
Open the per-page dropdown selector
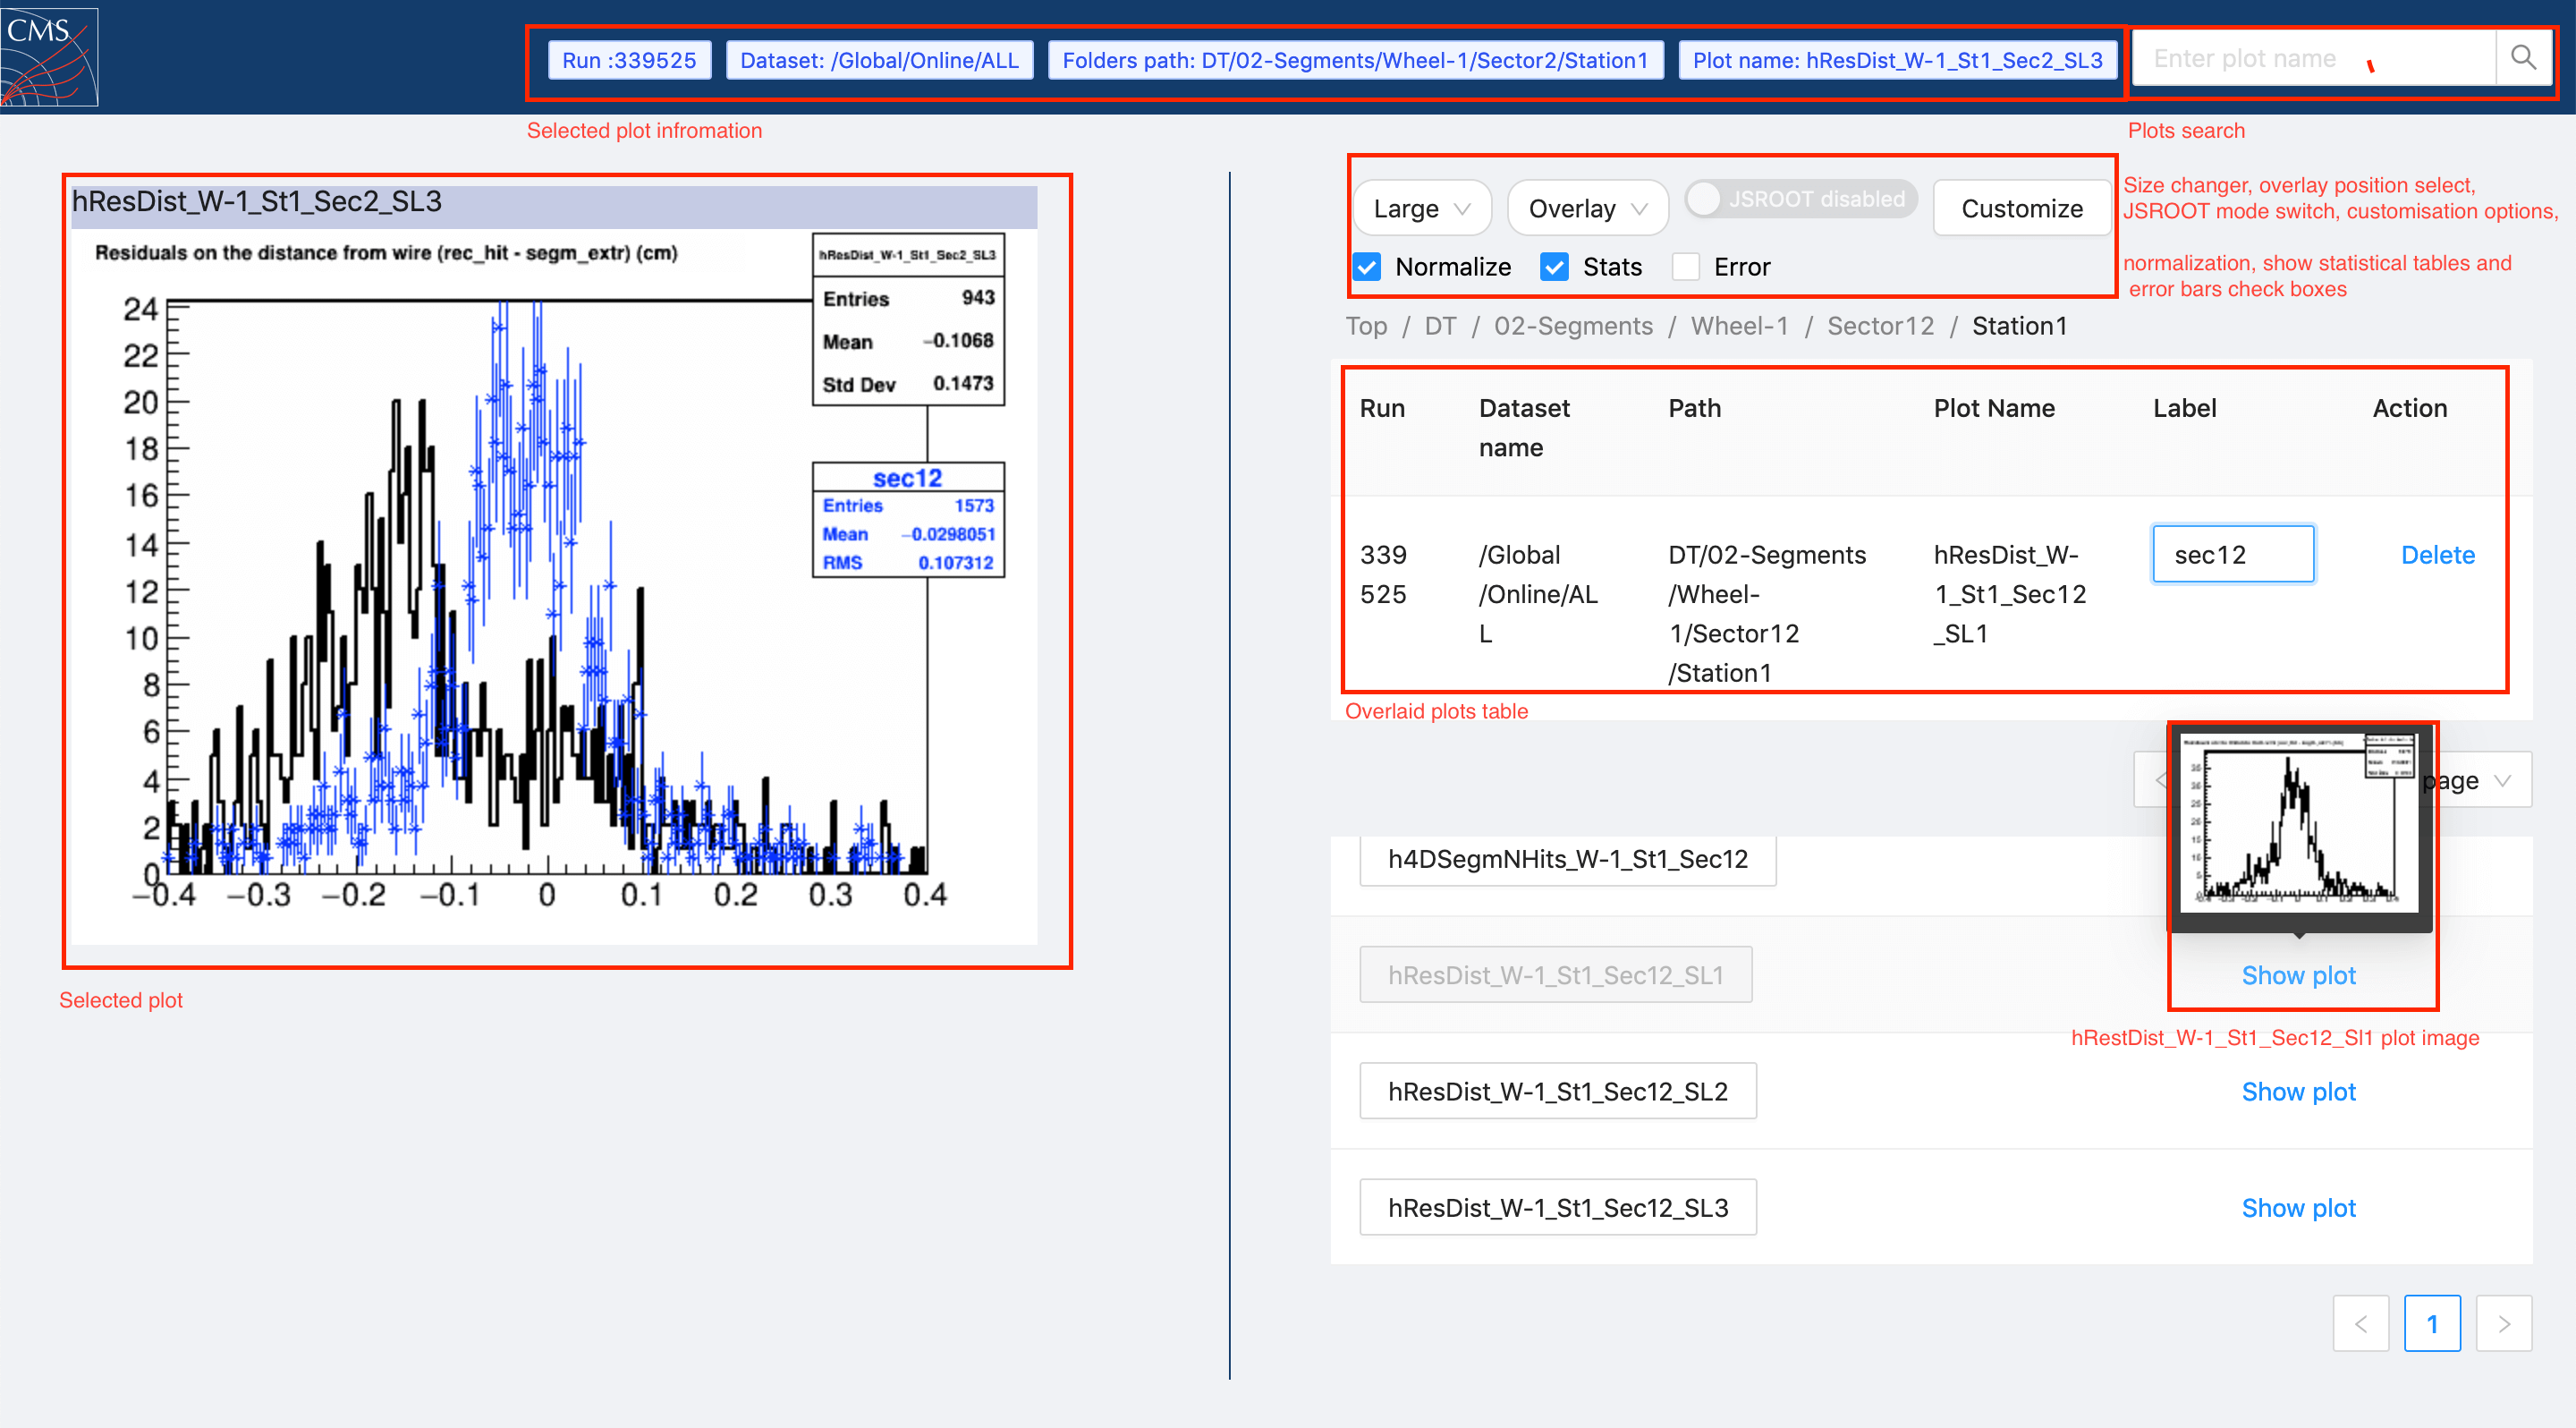tap(2480, 780)
